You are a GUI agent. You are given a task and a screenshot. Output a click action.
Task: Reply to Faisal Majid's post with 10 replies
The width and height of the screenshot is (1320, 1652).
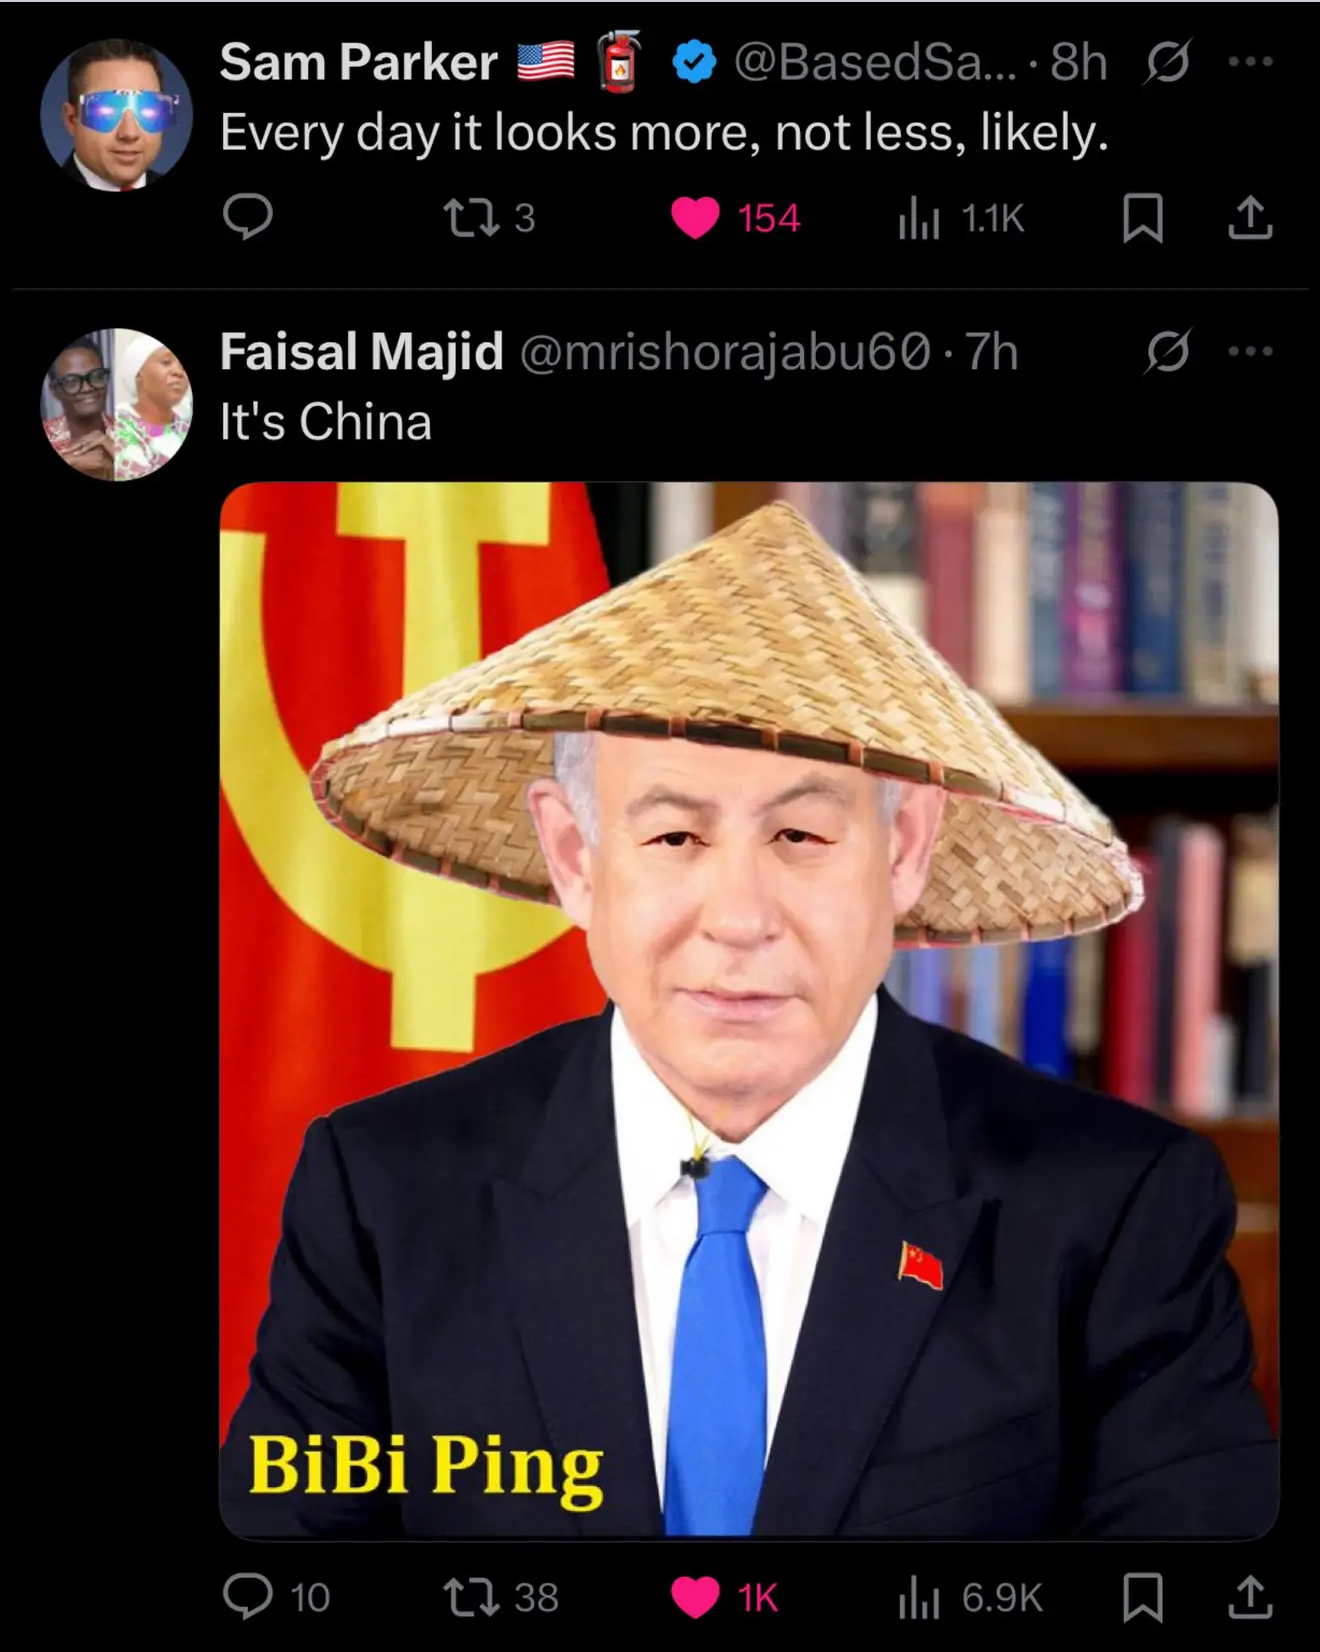pyautogui.click(x=276, y=1597)
